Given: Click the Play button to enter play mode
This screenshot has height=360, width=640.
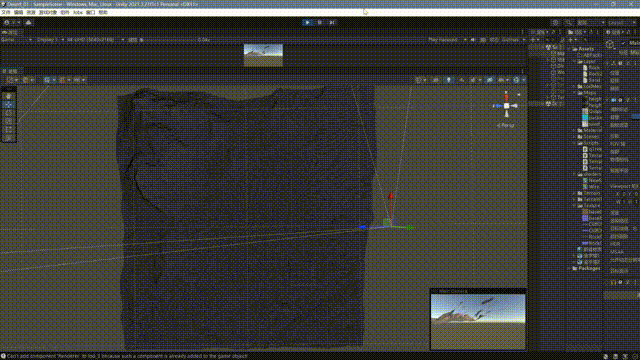Looking at the screenshot, I should click(308, 22).
